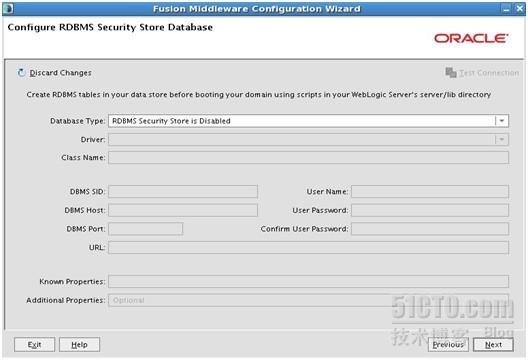528x360 pixels.
Task: Open the Database Type dropdown arrow
Action: pyautogui.click(x=501, y=121)
